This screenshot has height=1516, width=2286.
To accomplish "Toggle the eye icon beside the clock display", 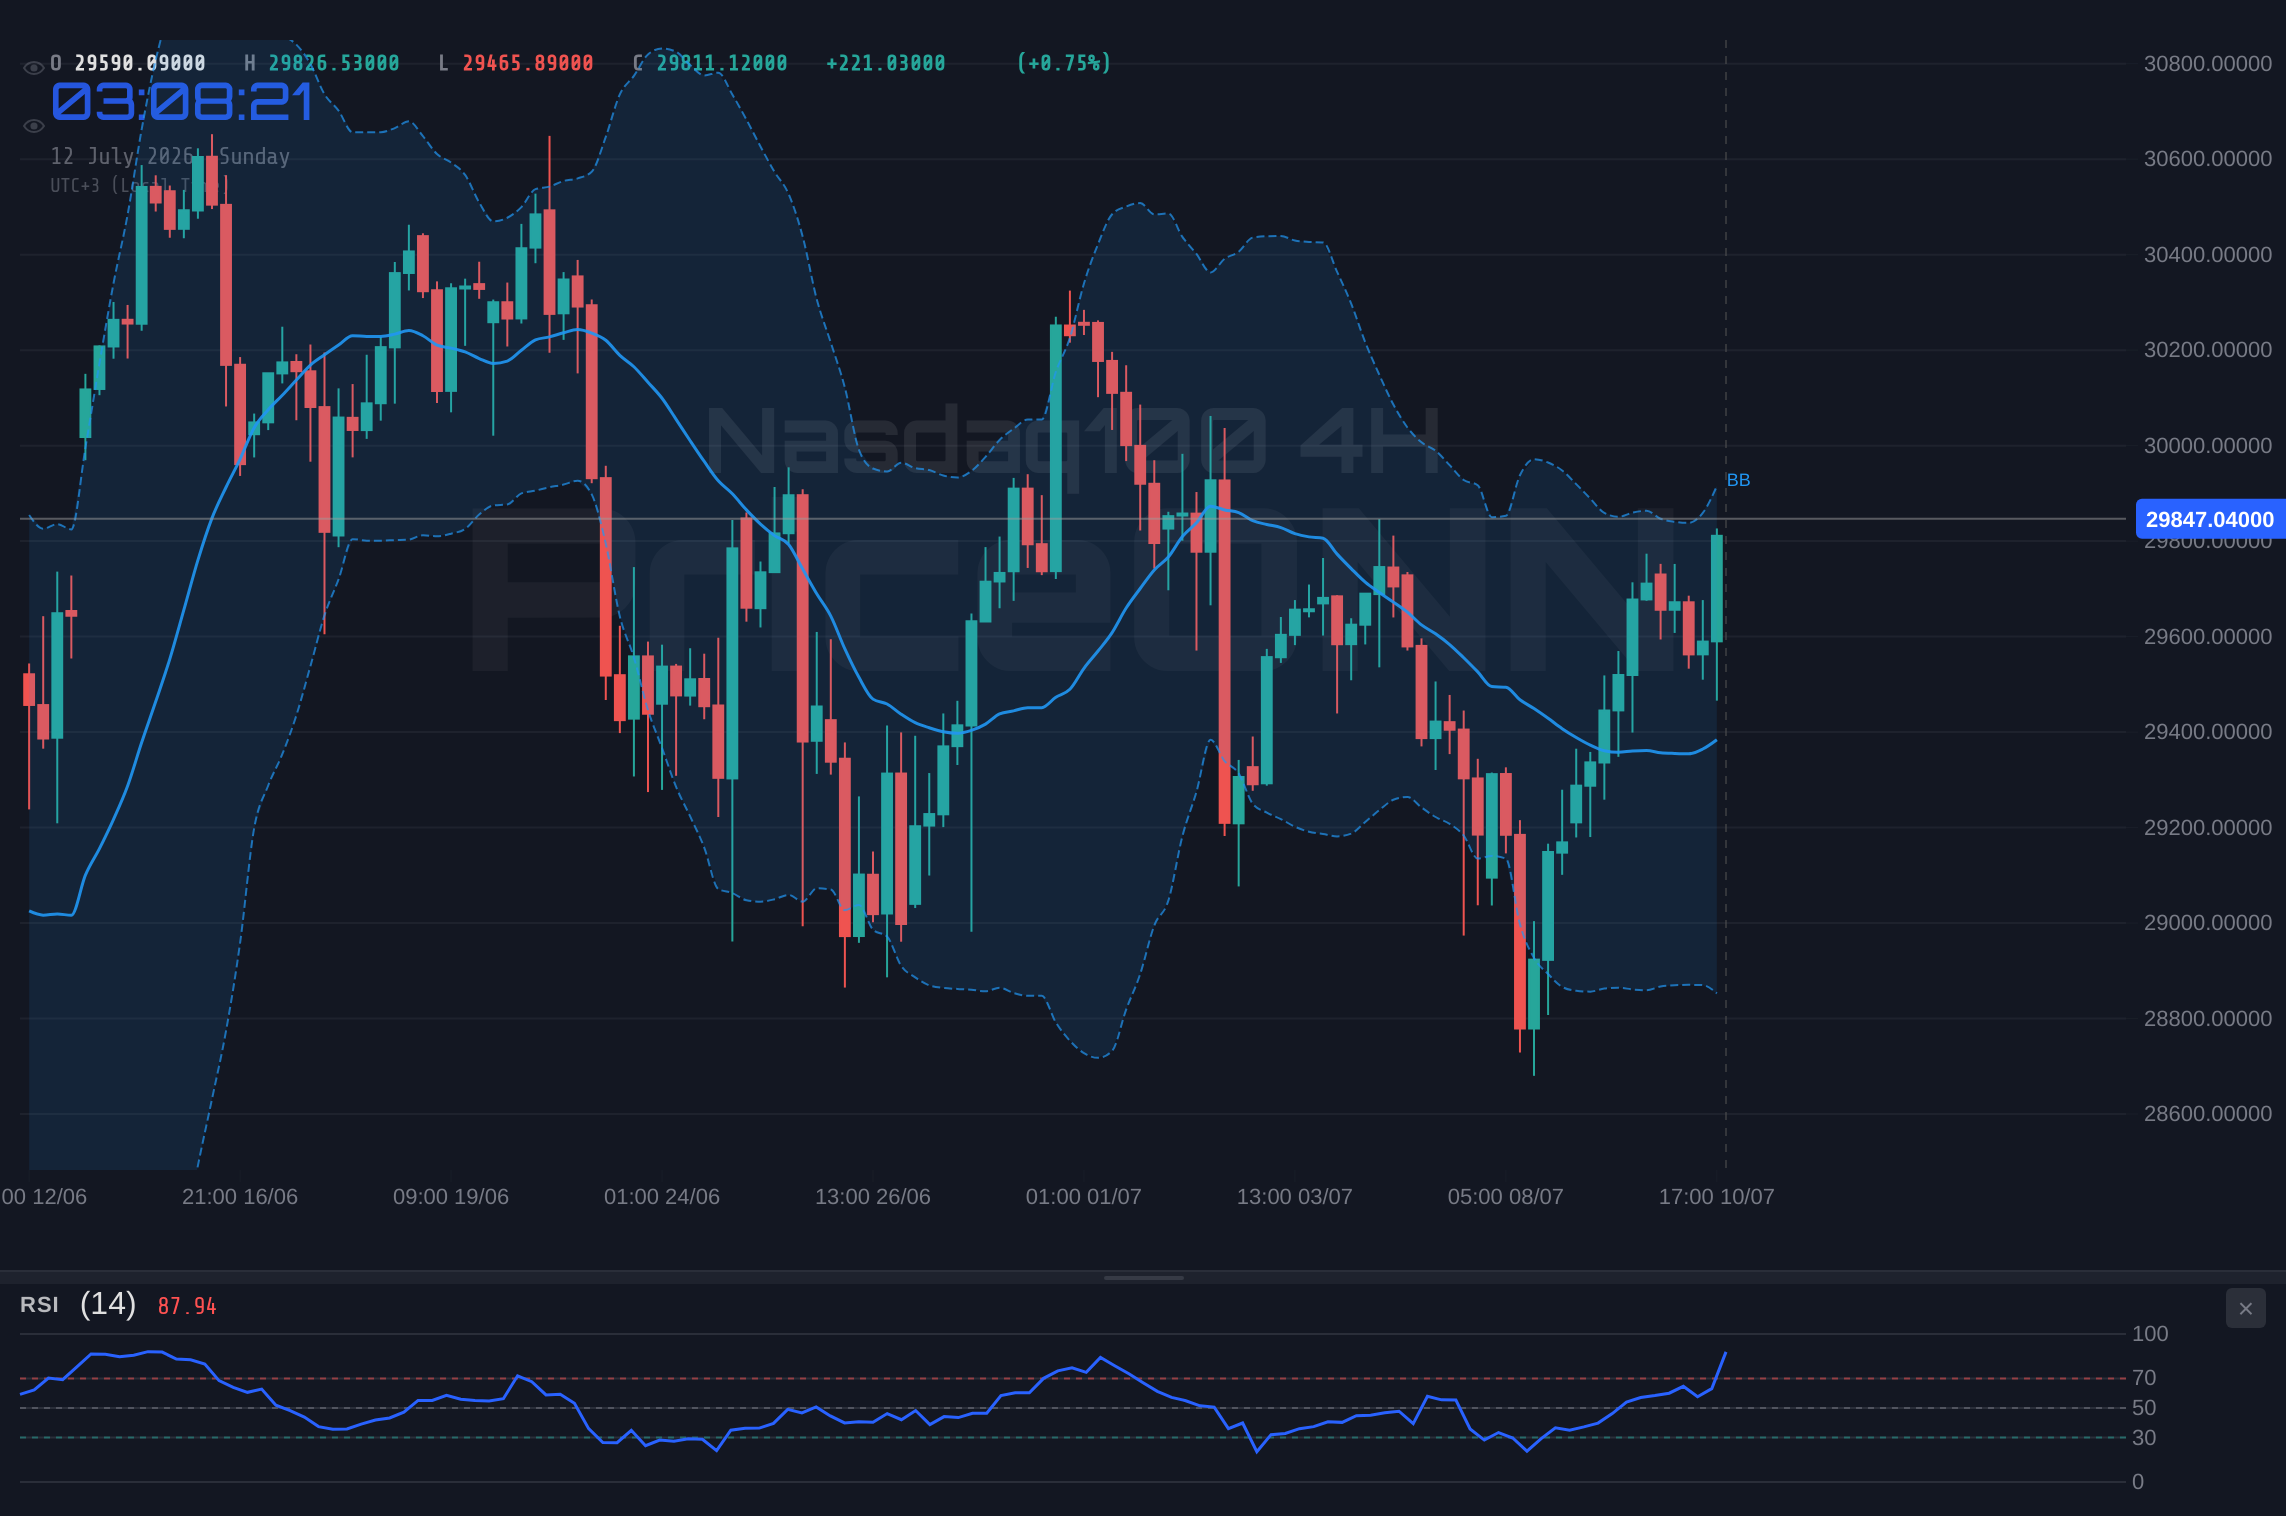I will tap(33, 126).
